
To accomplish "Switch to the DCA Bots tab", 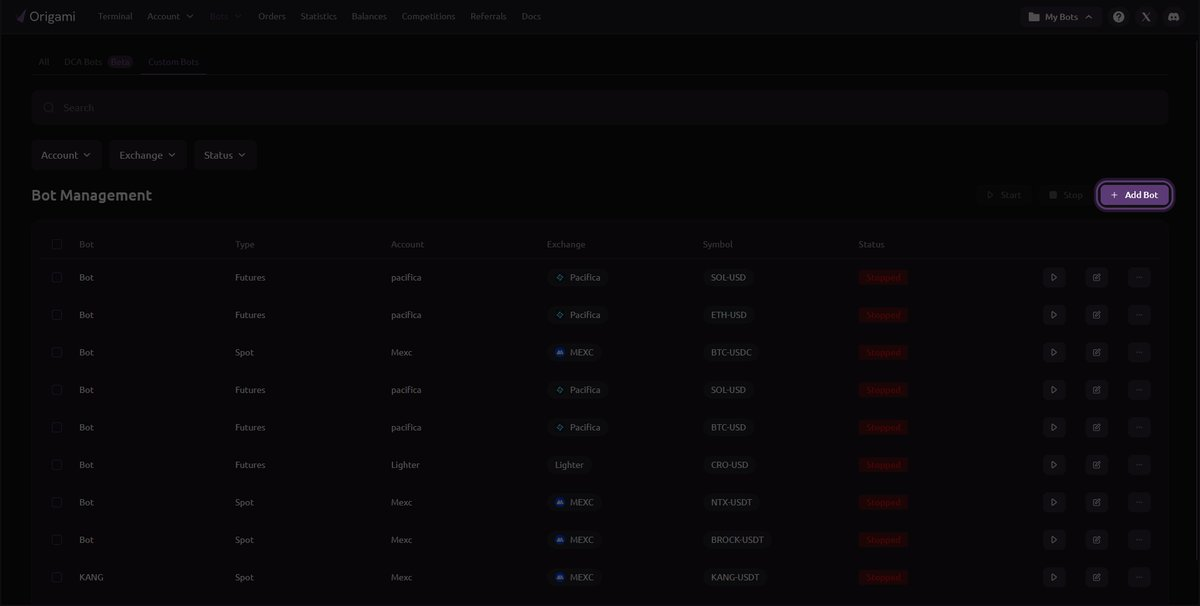I will coord(84,62).
